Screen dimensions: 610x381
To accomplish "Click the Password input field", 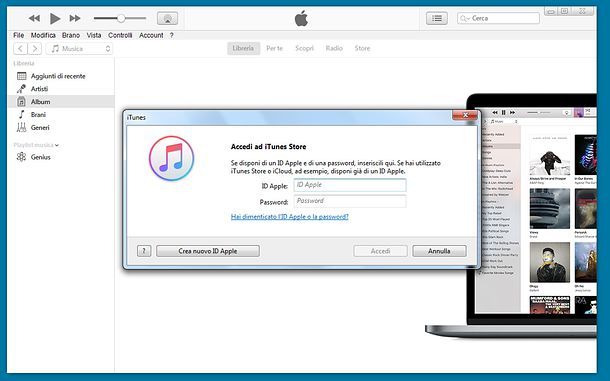I will tap(350, 201).
